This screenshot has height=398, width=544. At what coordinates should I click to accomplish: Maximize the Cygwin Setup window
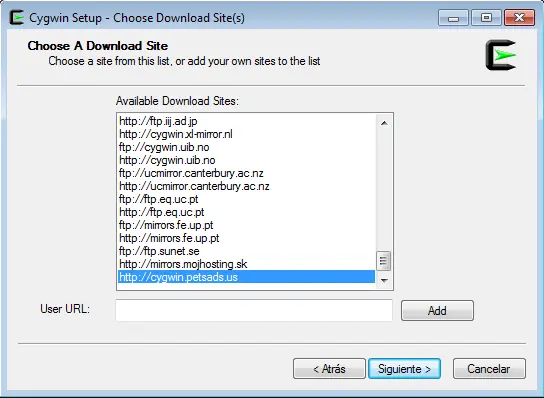pyautogui.click(x=486, y=18)
